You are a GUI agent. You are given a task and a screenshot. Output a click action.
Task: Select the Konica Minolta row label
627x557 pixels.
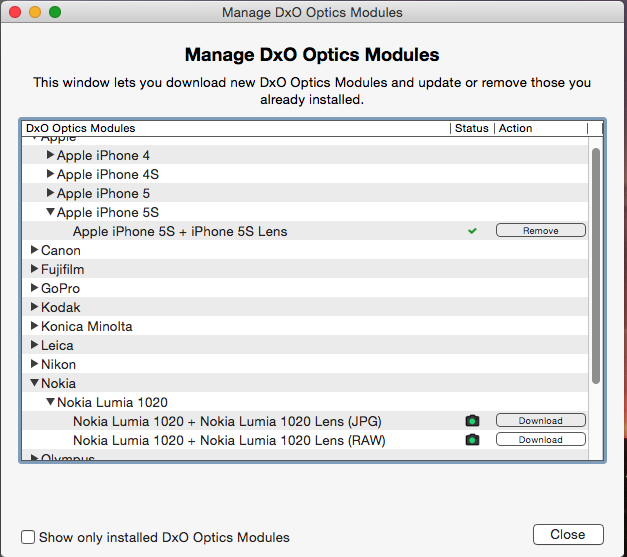coord(86,326)
